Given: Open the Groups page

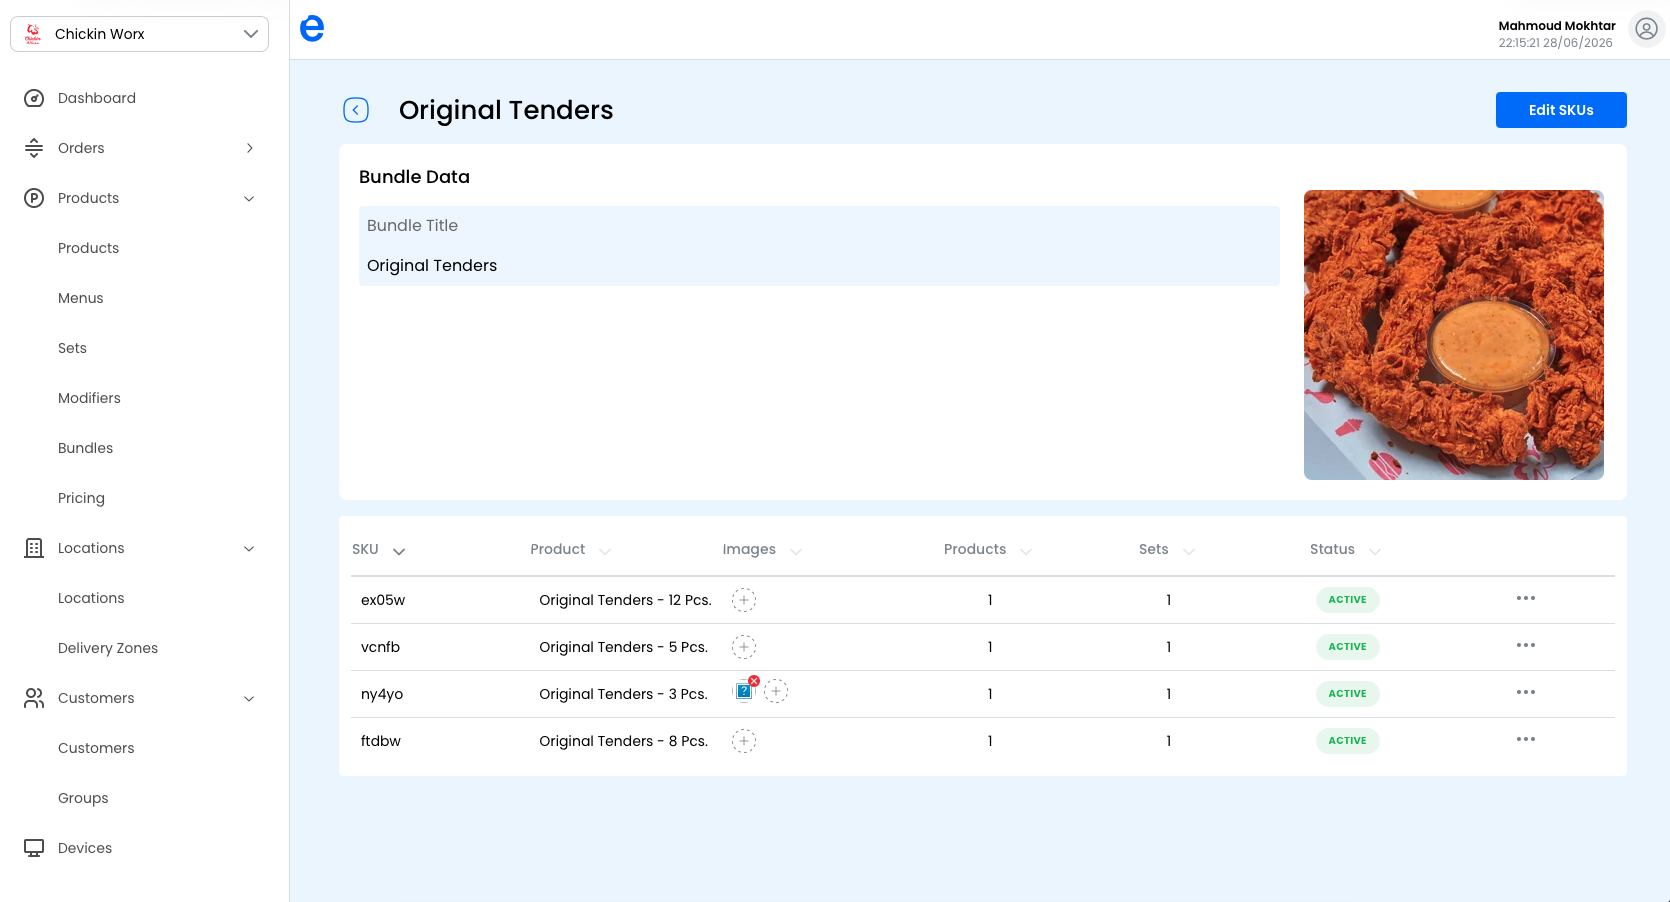Looking at the screenshot, I should (83, 798).
